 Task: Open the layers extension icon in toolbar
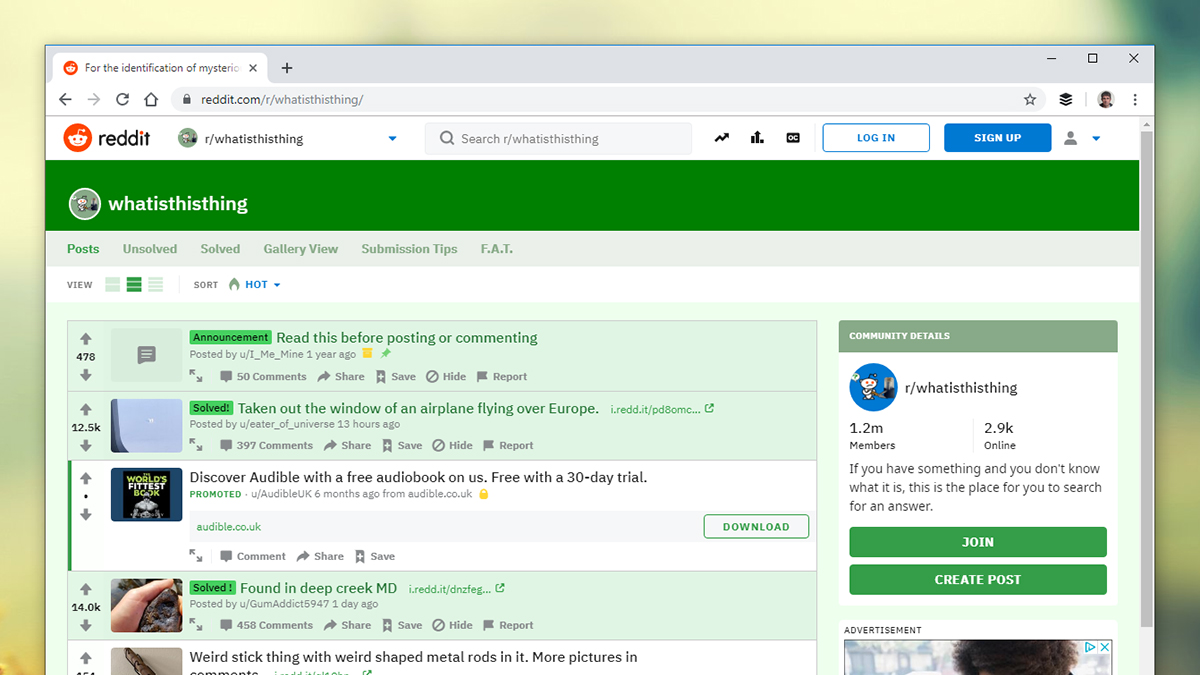pos(1066,99)
